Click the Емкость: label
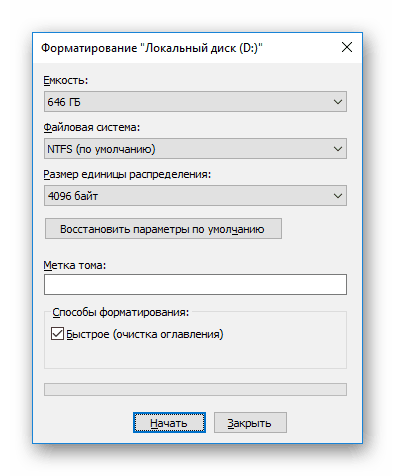 coord(66,80)
